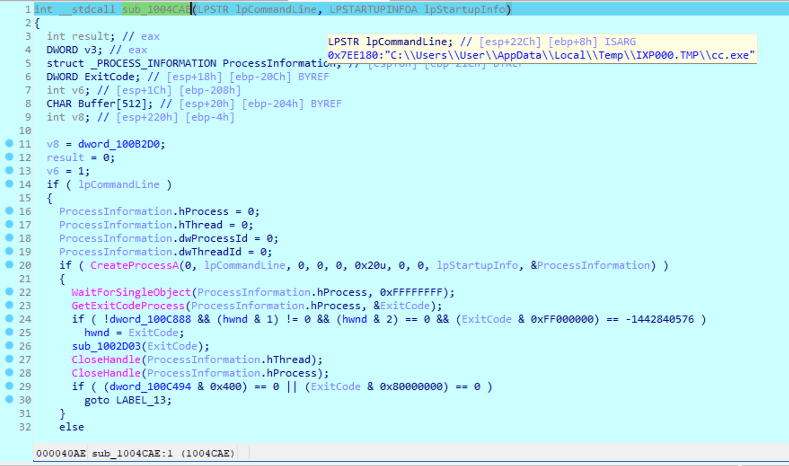The image size is (789, 466).
Task: Click the status bar address 000040AE
Action: [x=59, y=455]
